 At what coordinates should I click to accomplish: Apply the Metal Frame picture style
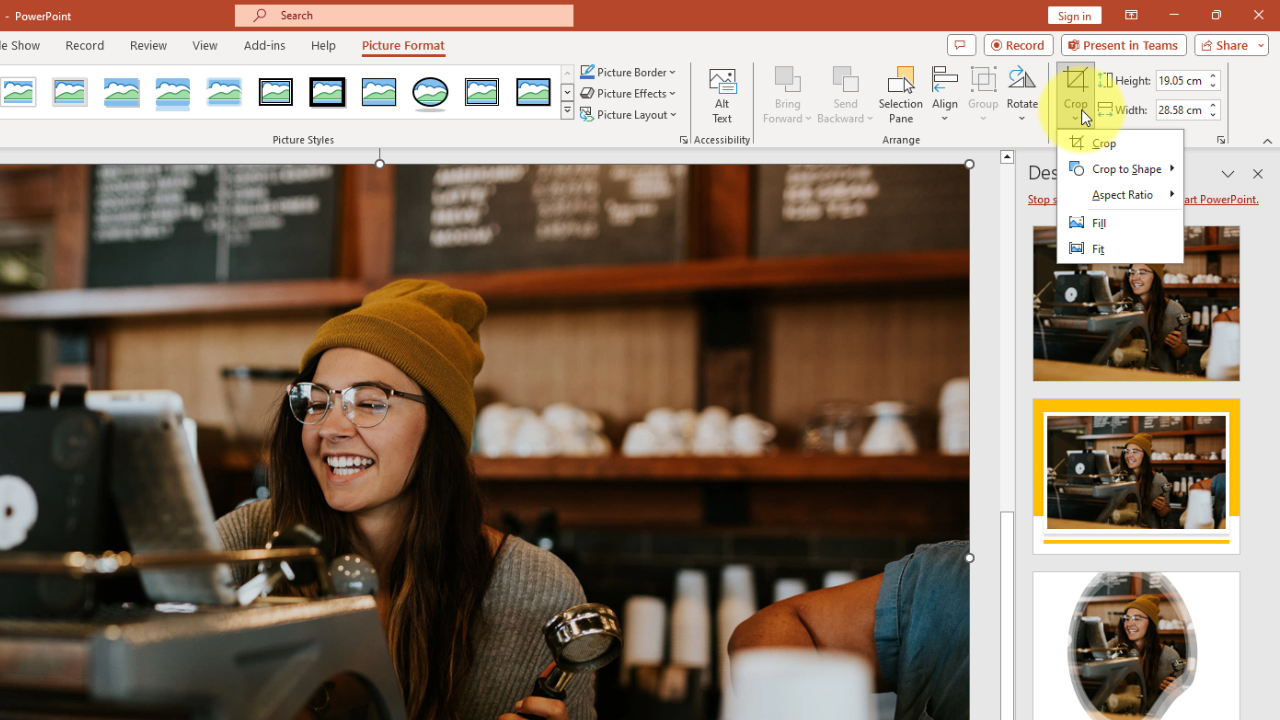(70, 92)
